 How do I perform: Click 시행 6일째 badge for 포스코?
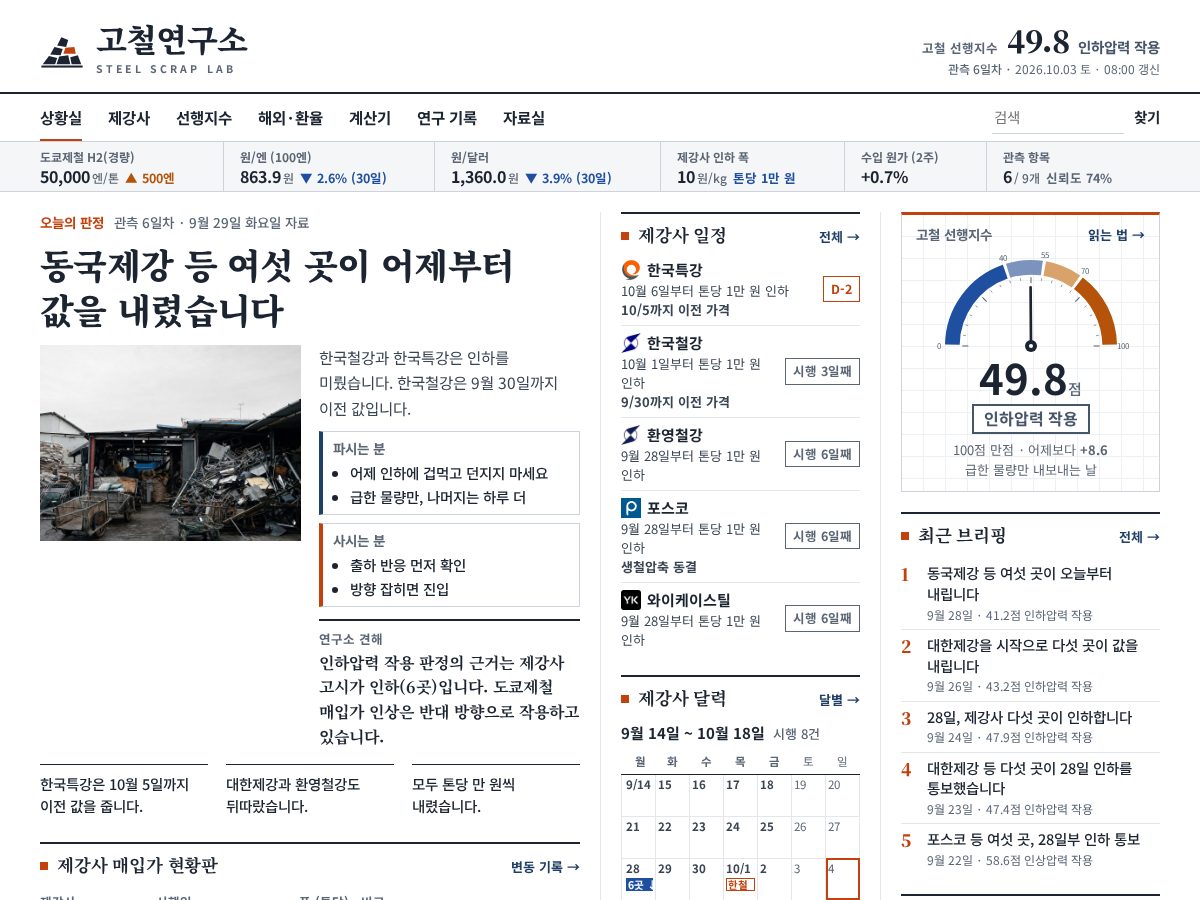(x=822, y=536)
